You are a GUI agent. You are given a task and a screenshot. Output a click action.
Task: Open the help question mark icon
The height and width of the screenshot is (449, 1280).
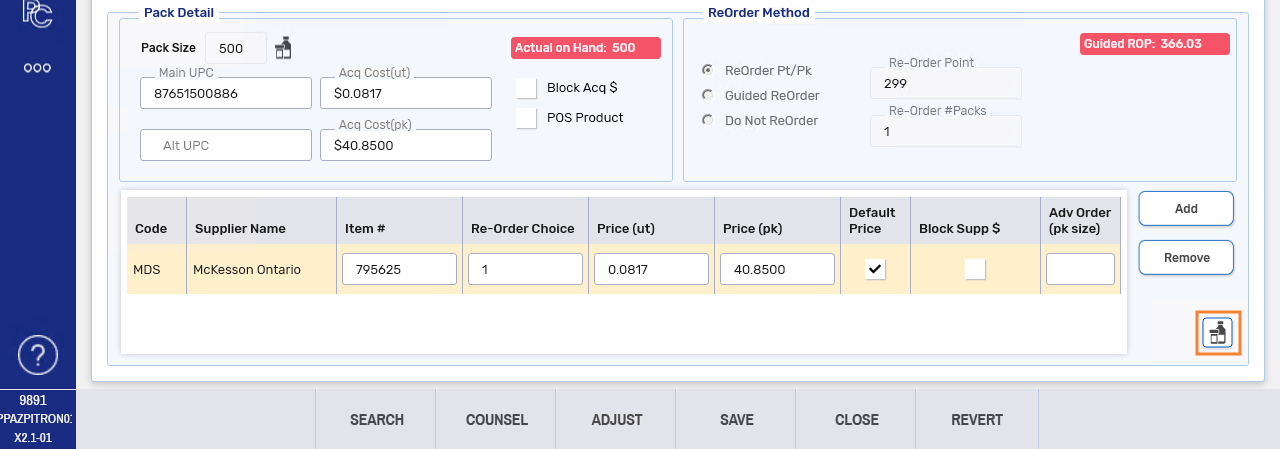click(38, 354)
